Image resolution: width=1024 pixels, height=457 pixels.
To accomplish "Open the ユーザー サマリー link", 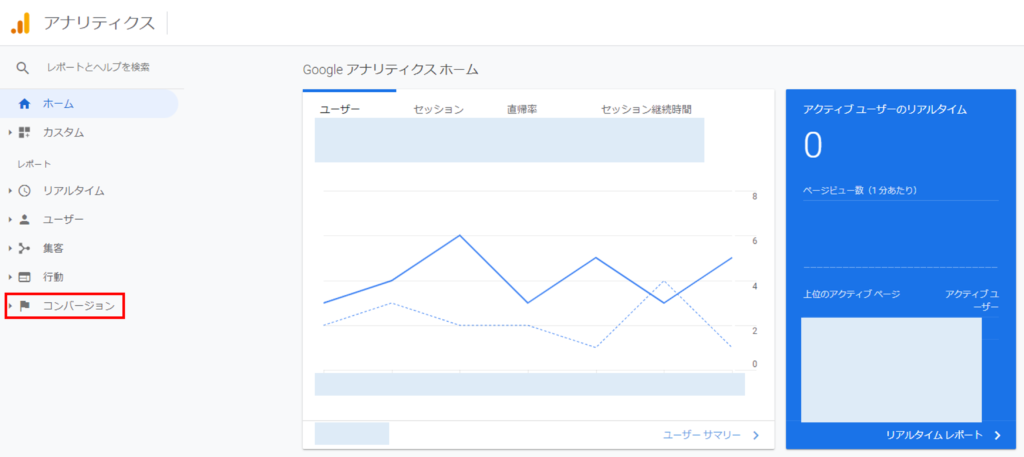I will point(702,435).
